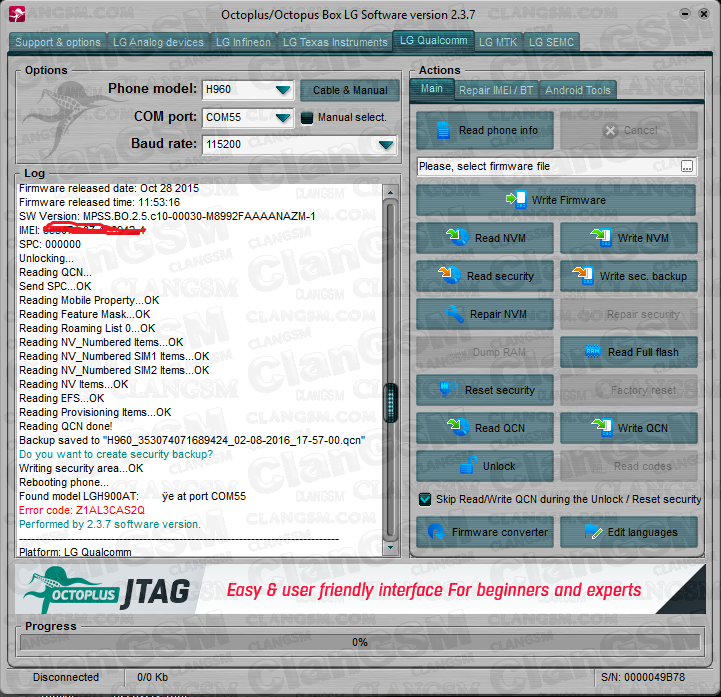The height and width of the screenshot is (697, 721).
Task: Click the Read security orange arrow icon
Action: click(449, 275)
